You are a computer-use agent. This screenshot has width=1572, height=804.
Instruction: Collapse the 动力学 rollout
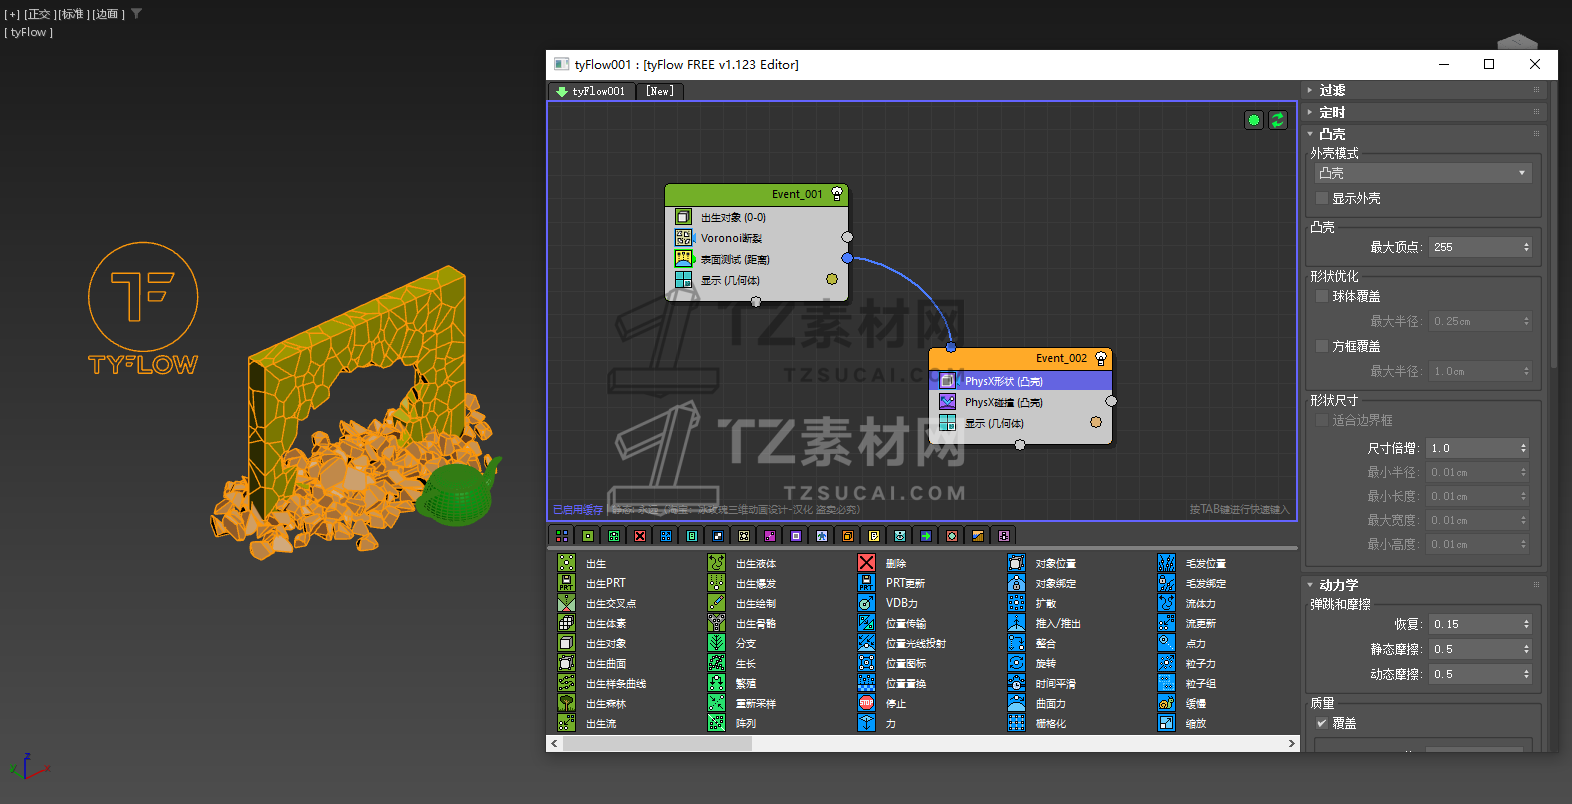[1337, 585]
